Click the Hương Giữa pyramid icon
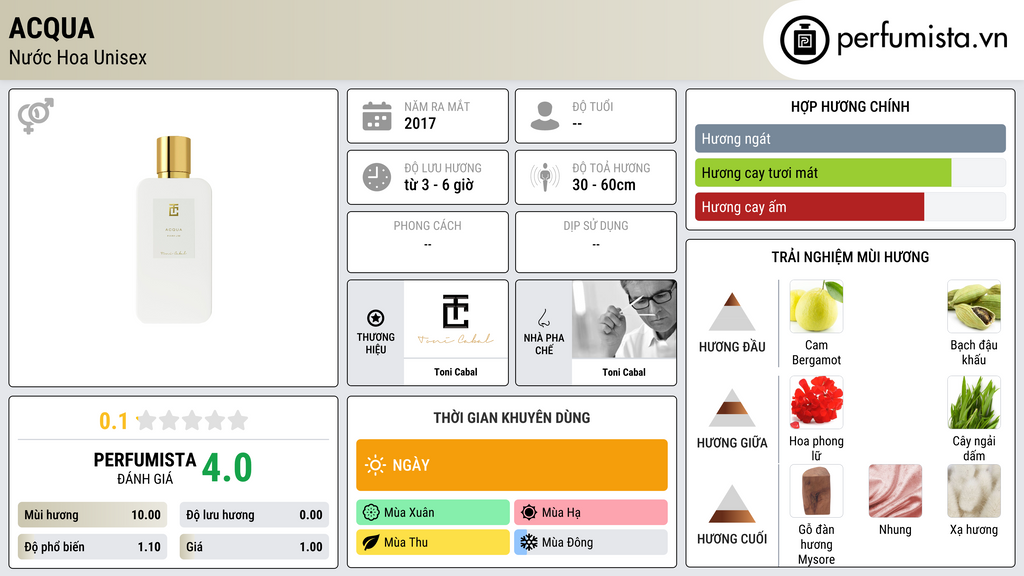 tap(732, 408)
